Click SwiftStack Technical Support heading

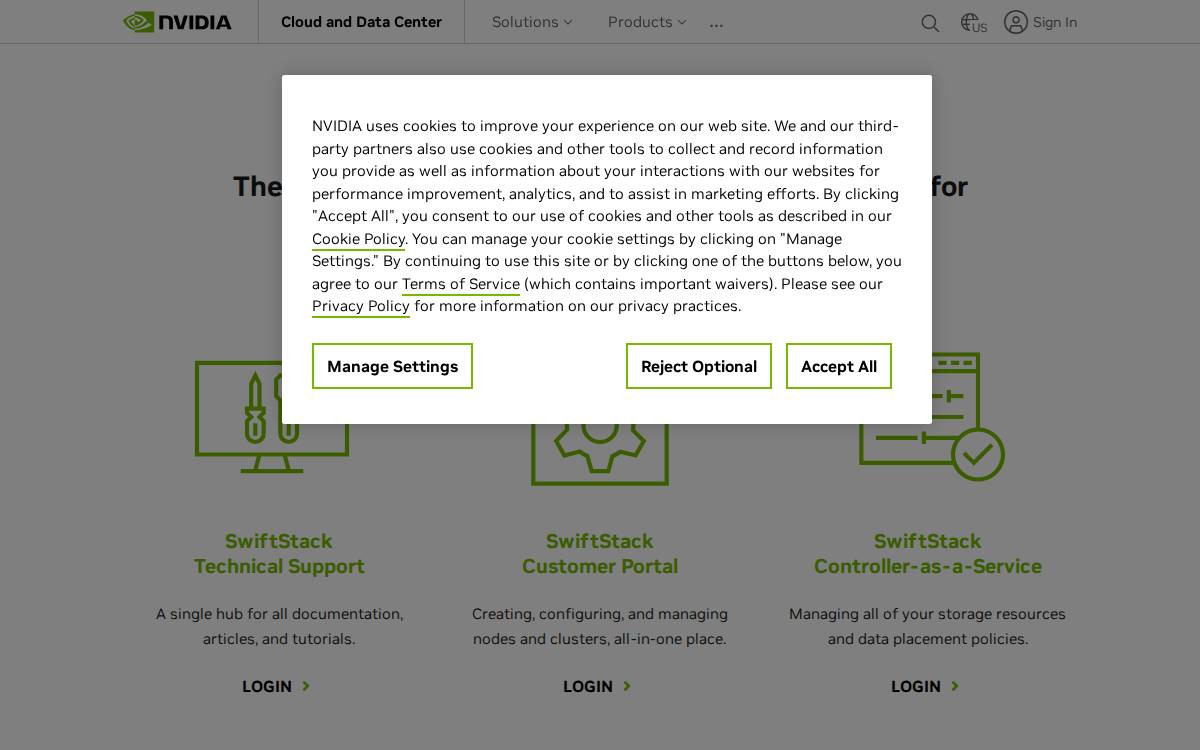pos(279,554)
